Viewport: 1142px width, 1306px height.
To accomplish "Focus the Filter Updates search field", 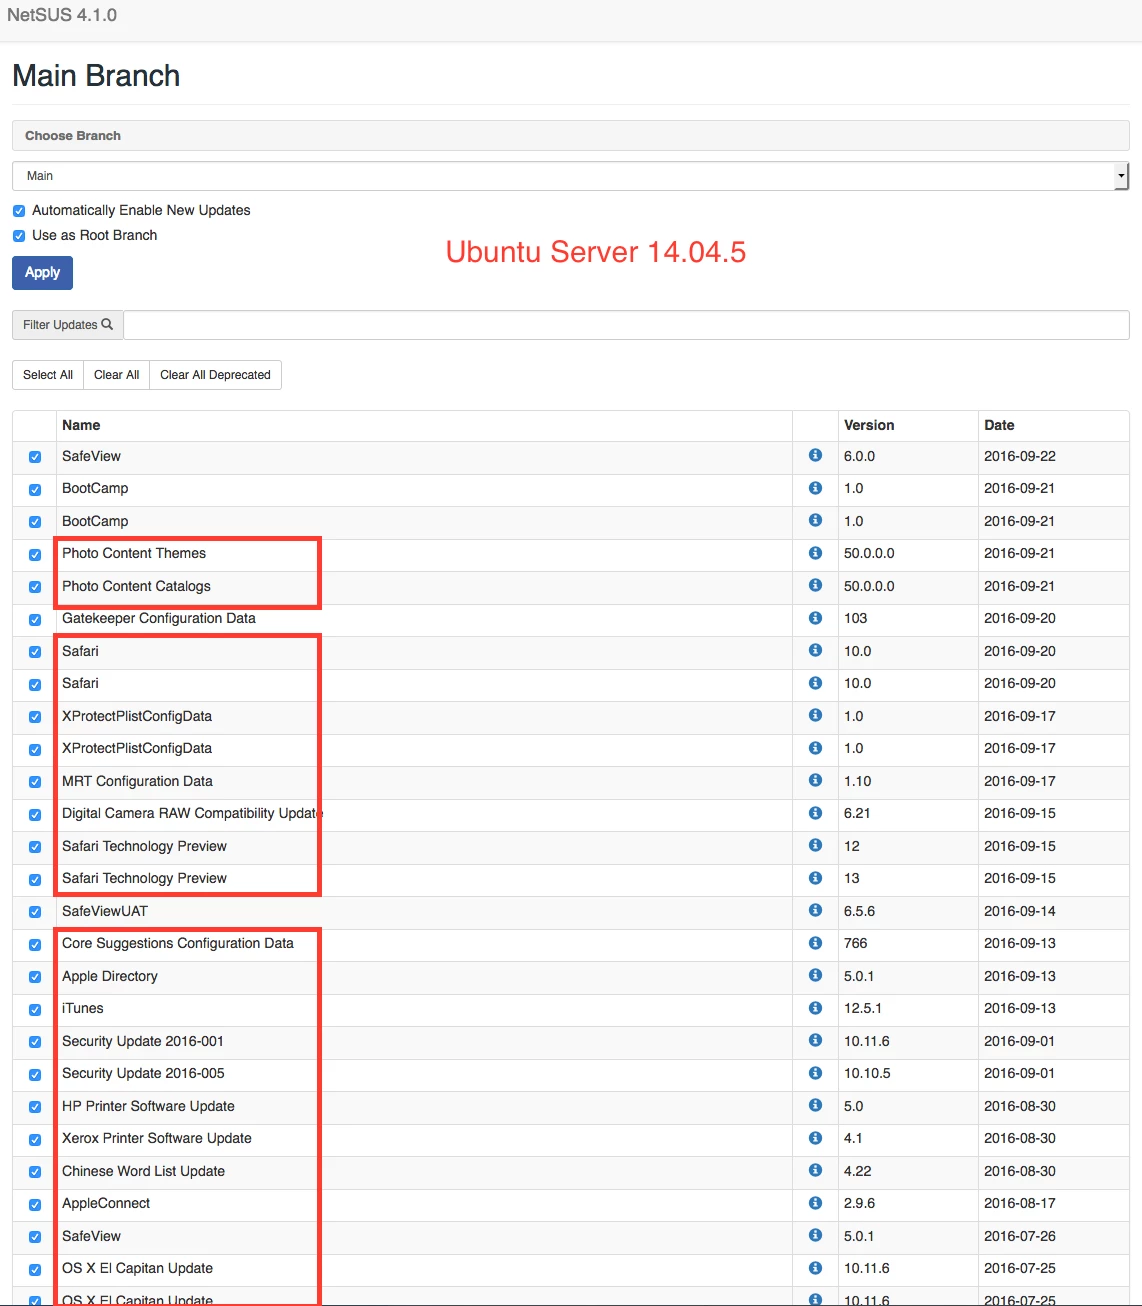I will (x=626, y=325).
